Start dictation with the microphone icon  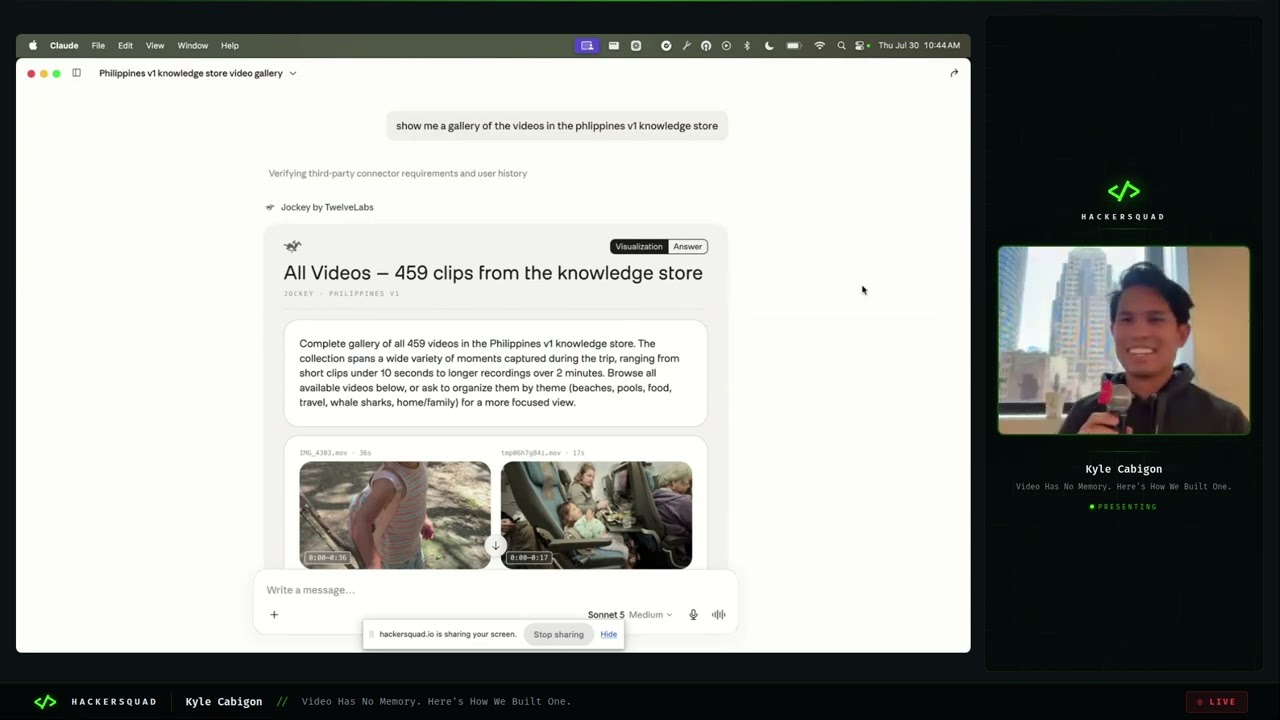click(x=693, y=615)
